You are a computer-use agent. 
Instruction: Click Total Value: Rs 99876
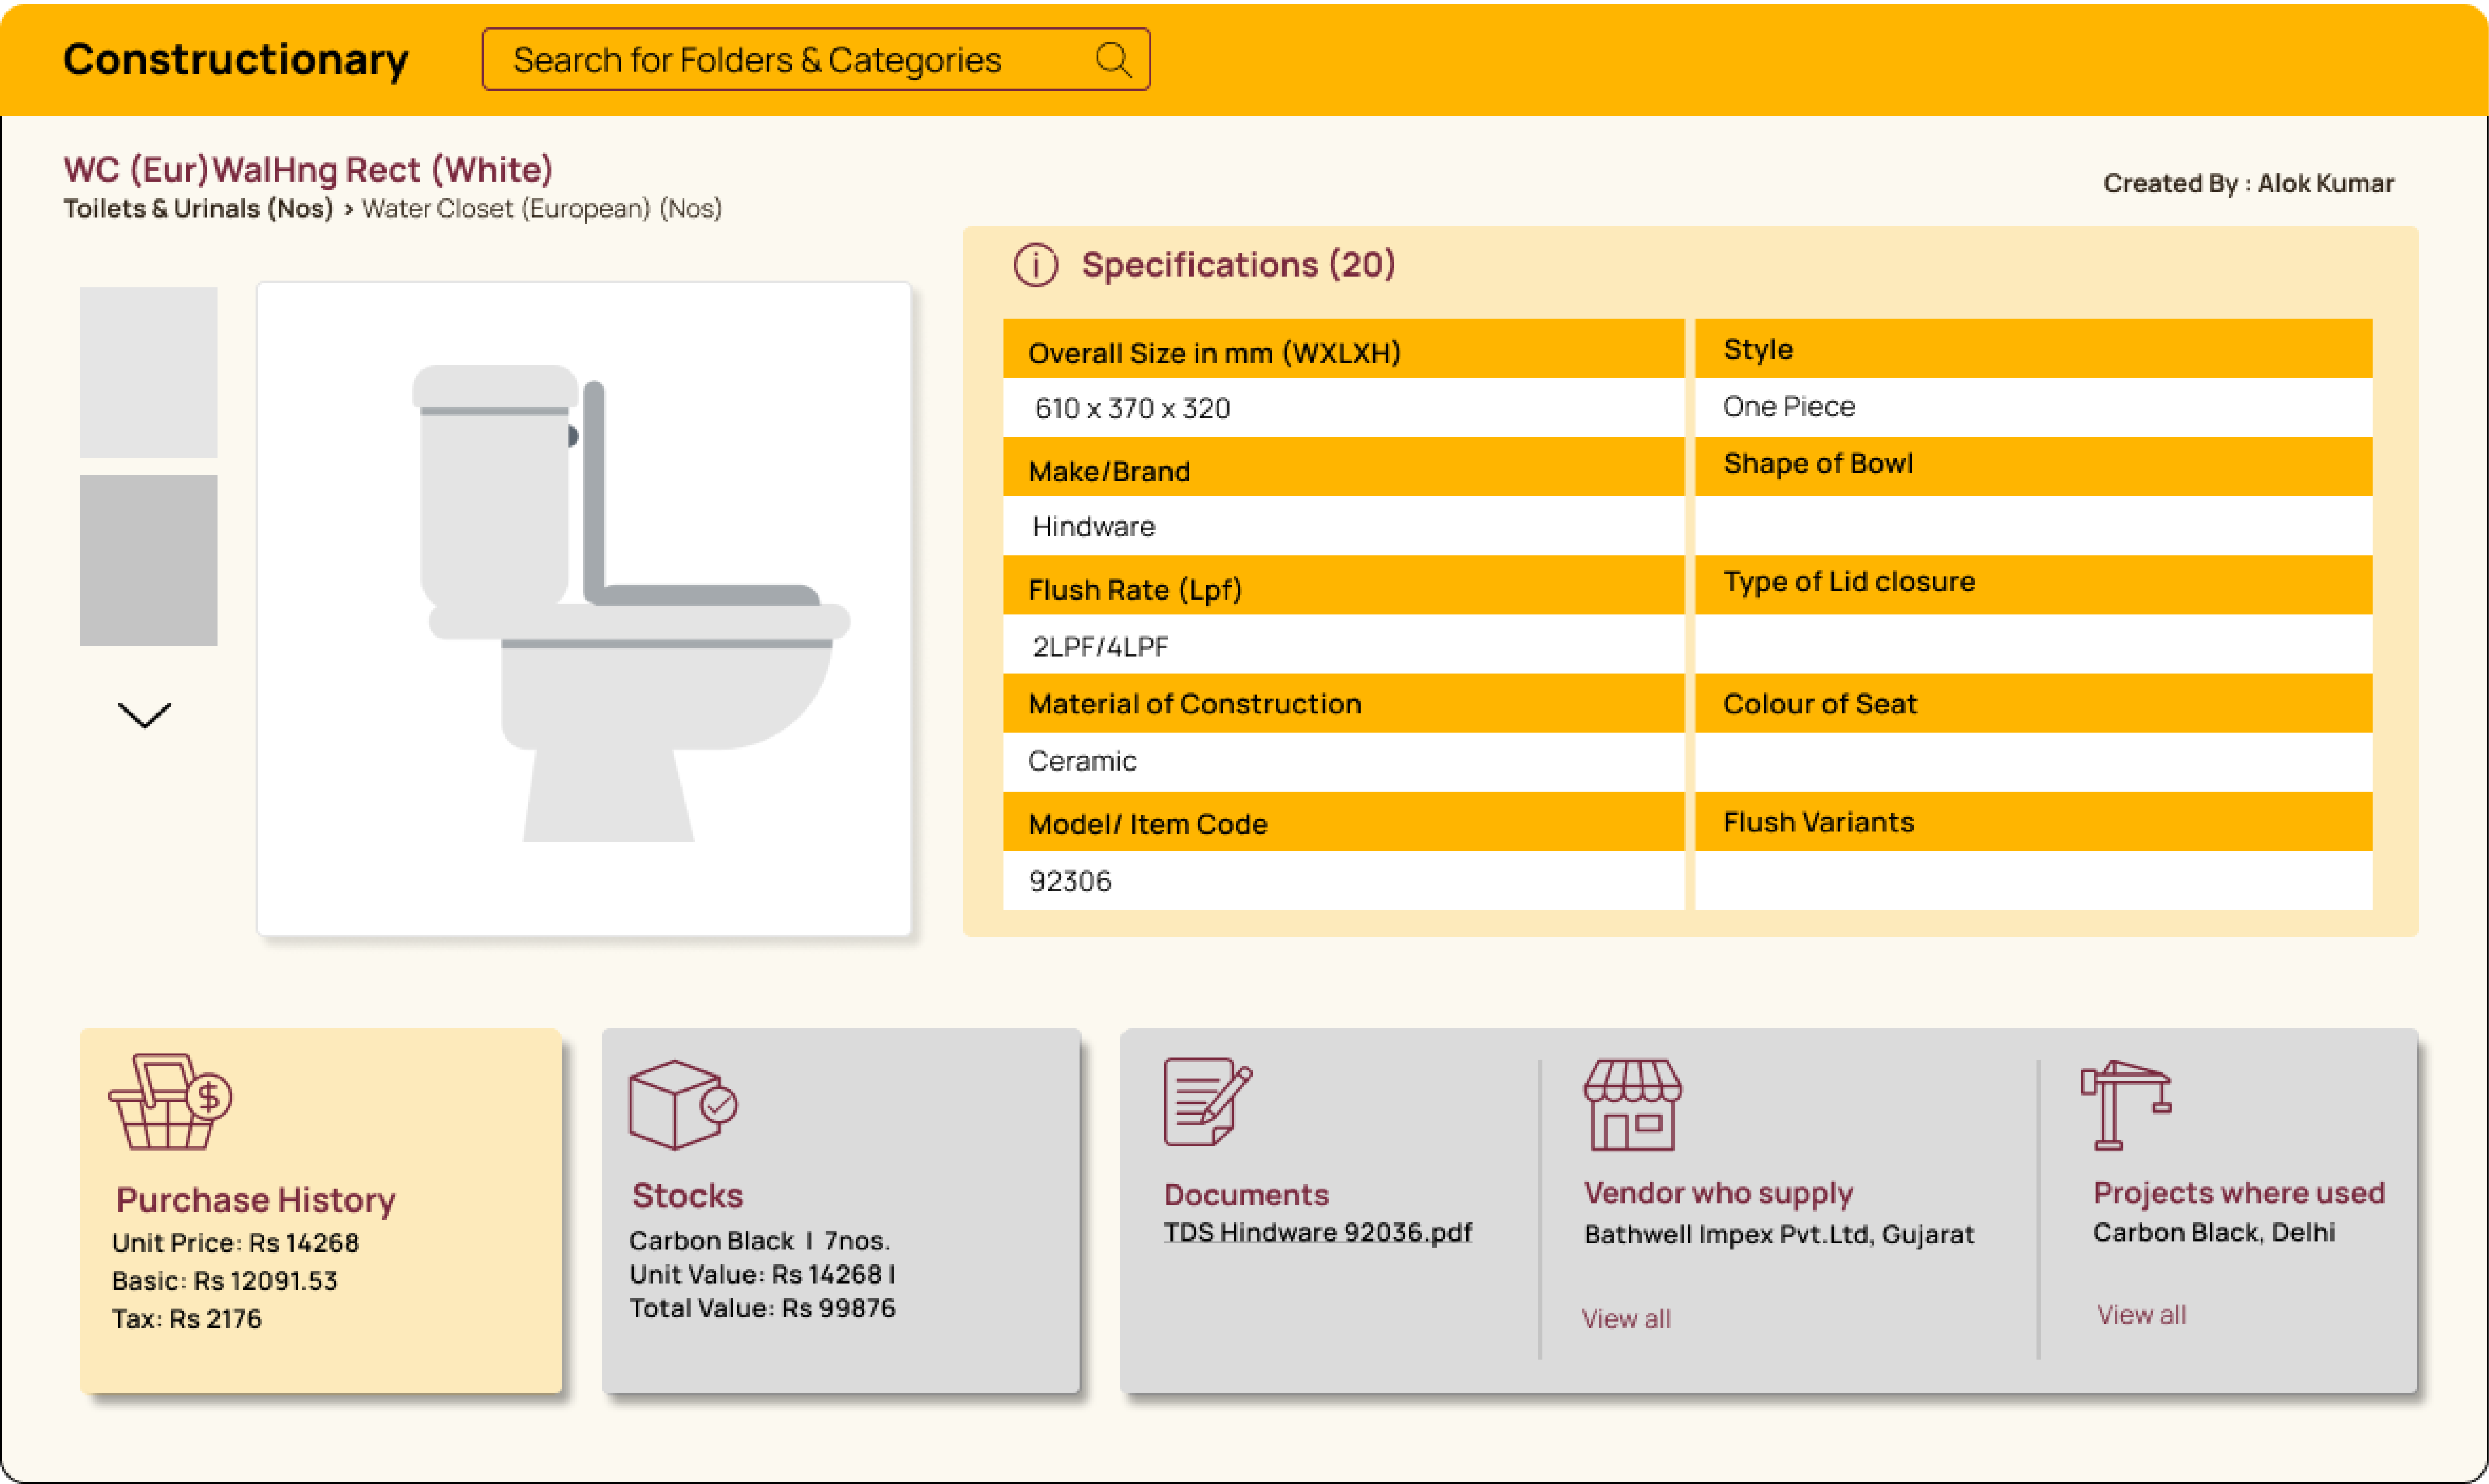[x=763, y=1309]
